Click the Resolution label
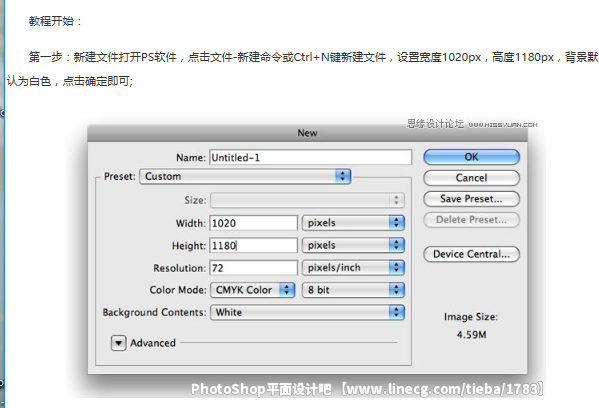Image resolution: width=599 pixels, height=408 pixels. (x=180, y=268)
